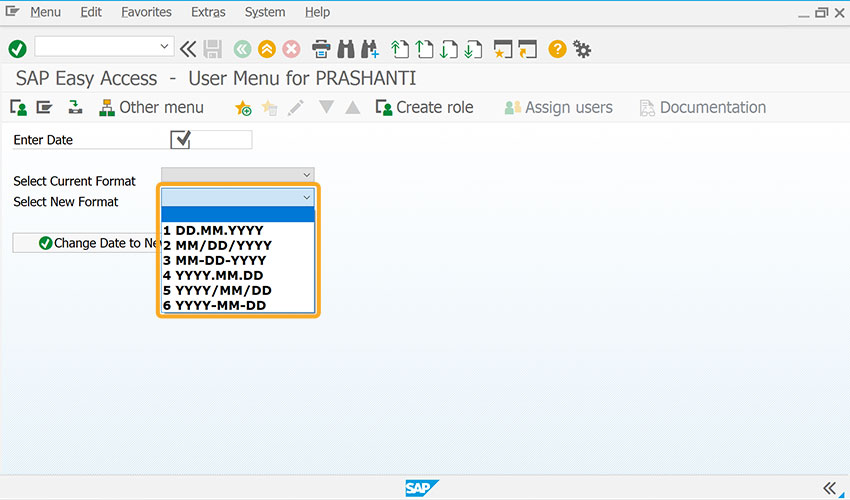Toggle the Enter Date checkbox field
The width and height of the screenshot is (850, 500).
coord(181,139)
